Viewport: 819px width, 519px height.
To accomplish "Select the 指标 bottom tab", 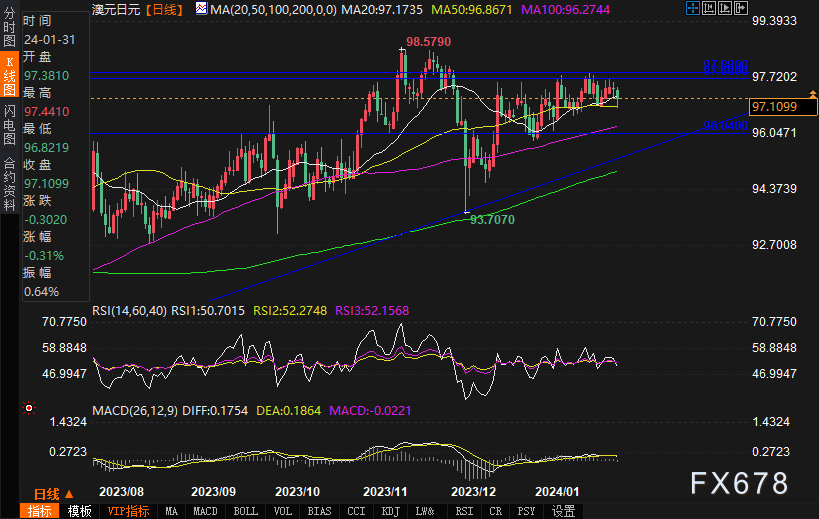I will [39, 511].
